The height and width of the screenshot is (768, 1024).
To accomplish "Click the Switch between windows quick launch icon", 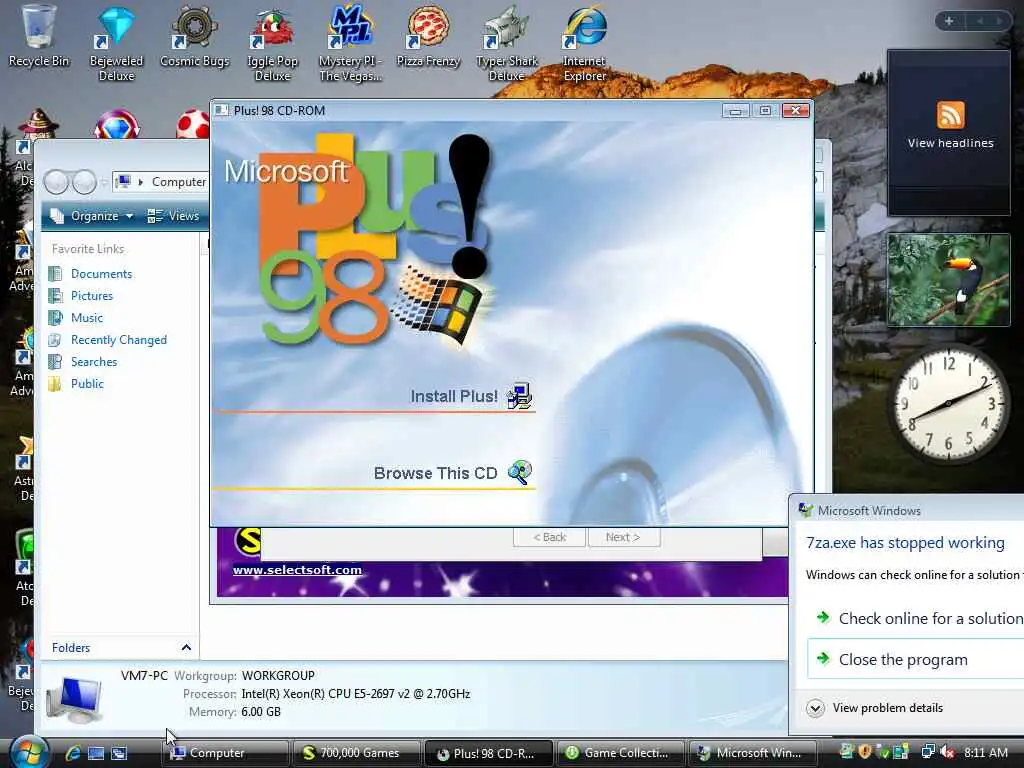I will [119, 753].
